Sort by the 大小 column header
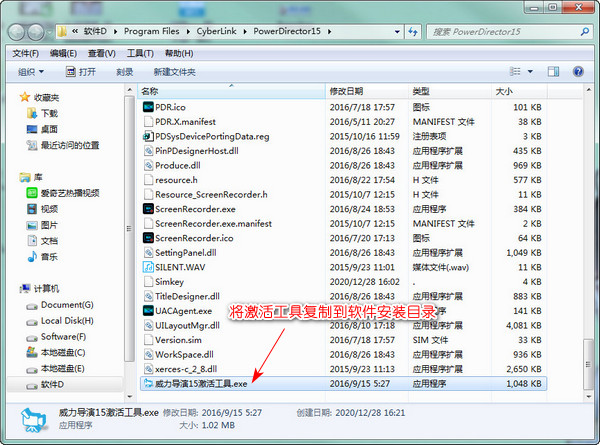Screen dimensions: 600x445 click(x=520, y=91)
